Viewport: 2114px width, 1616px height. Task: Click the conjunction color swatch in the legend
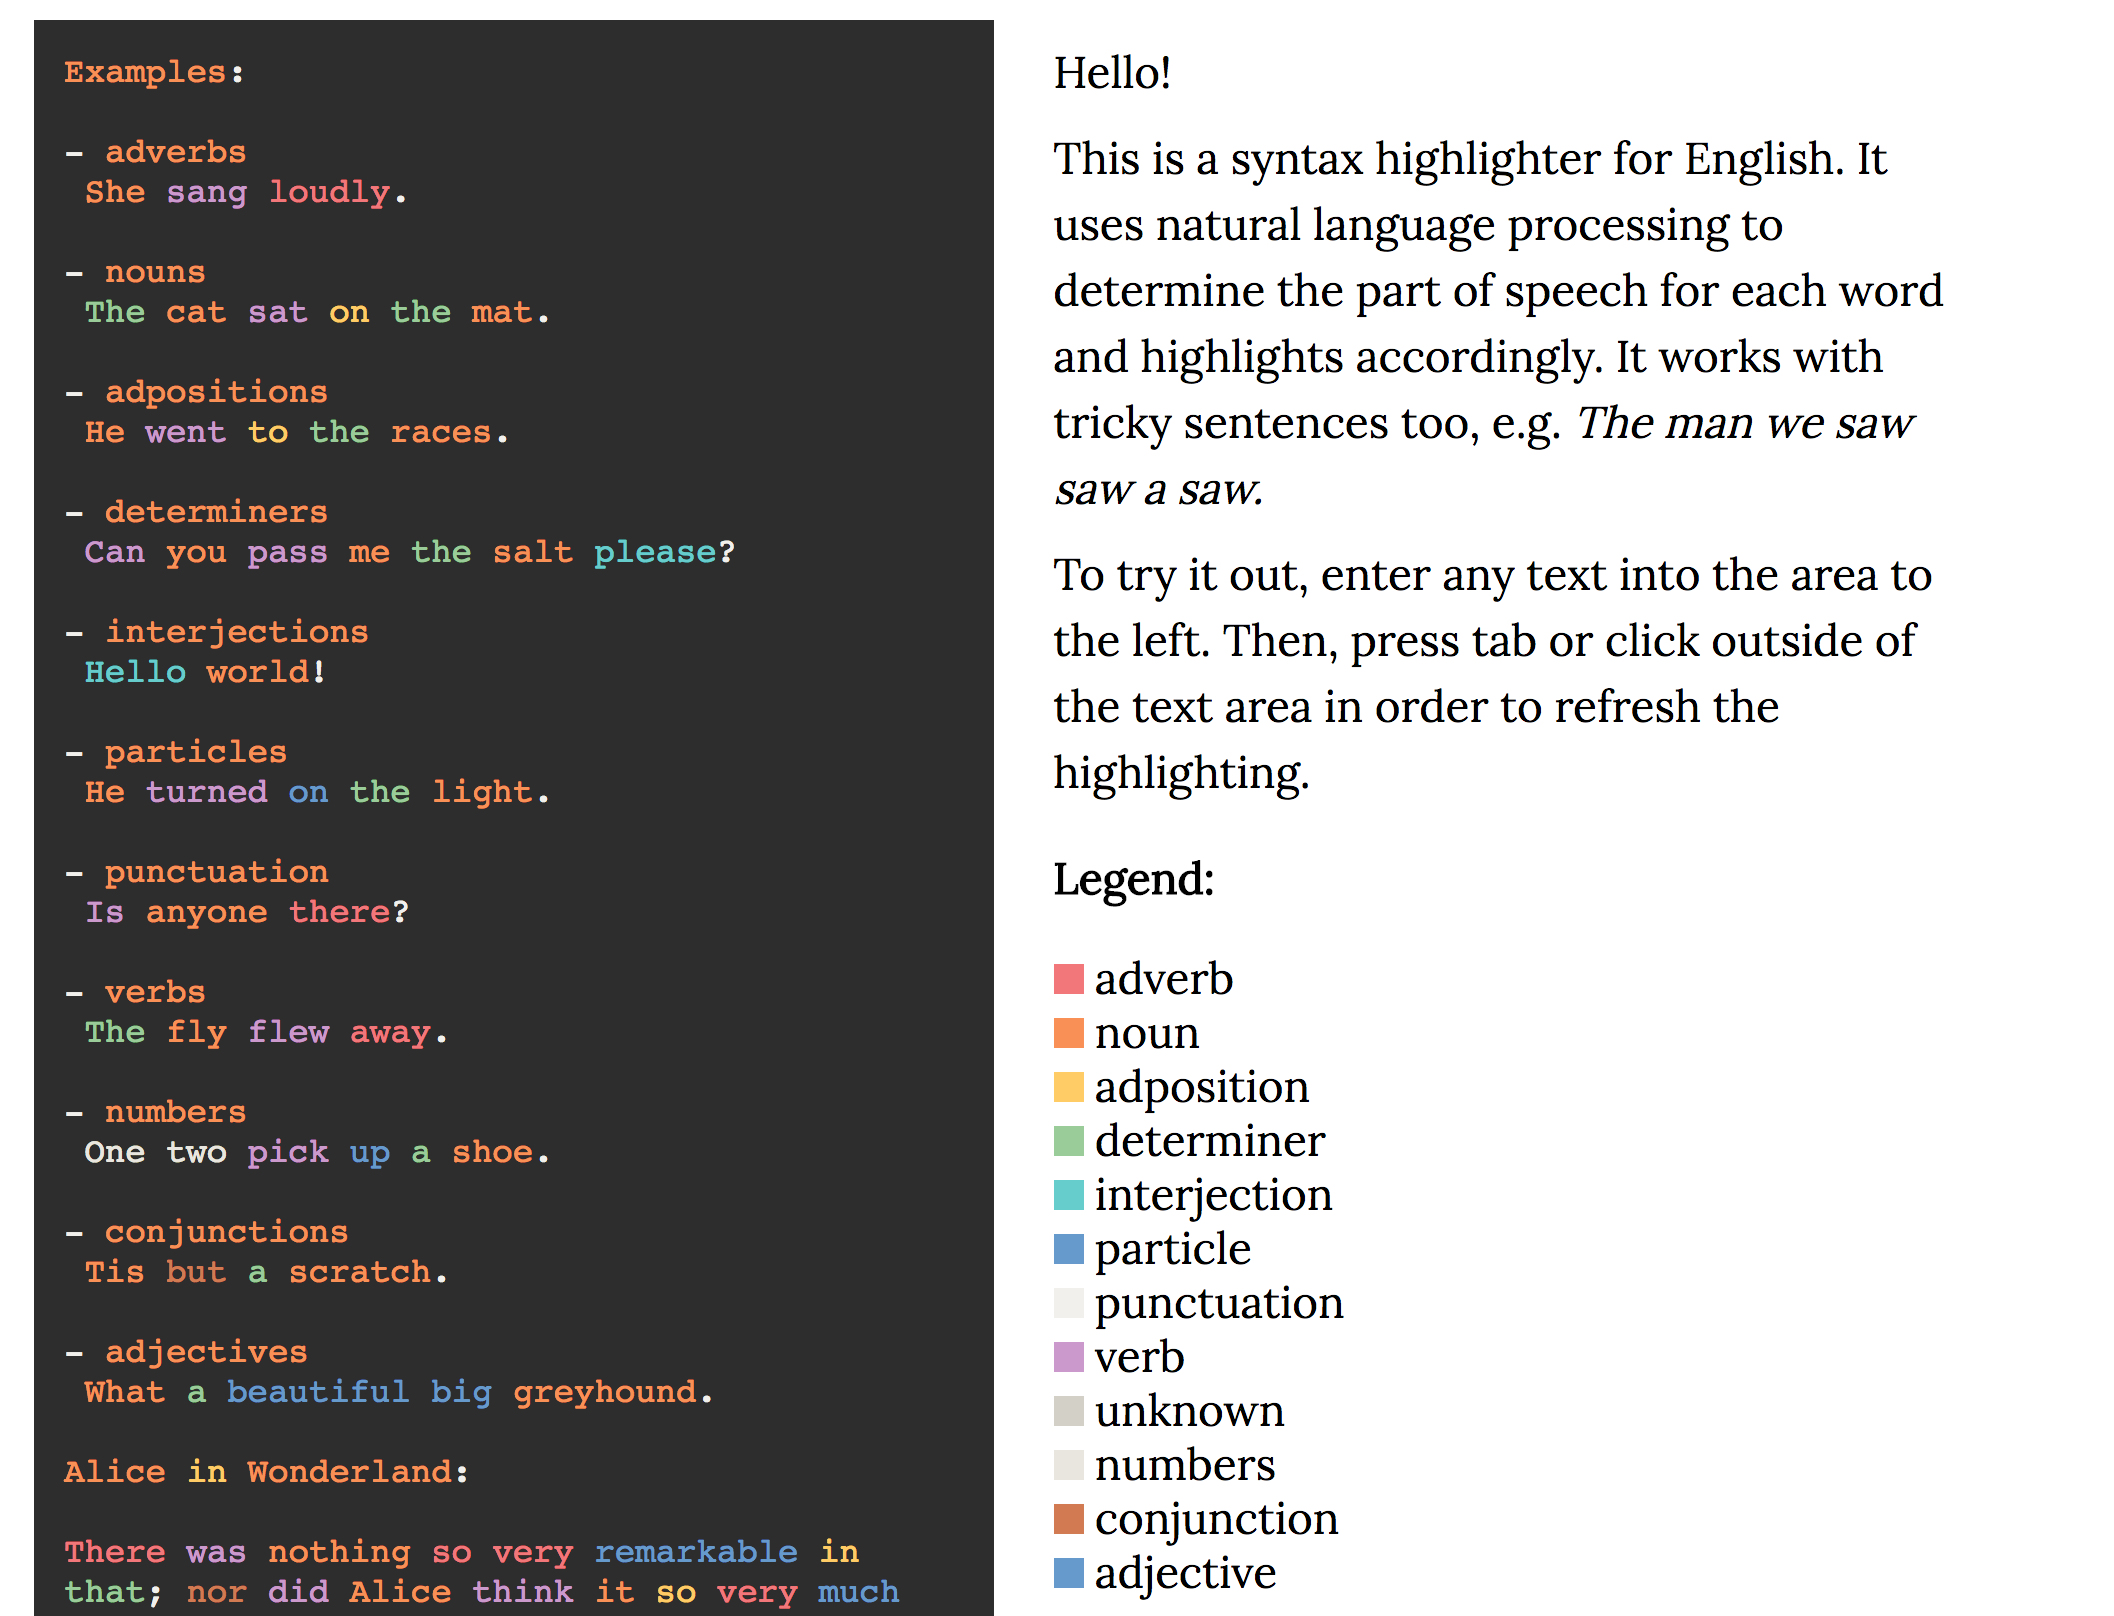coord(1067,1519)
